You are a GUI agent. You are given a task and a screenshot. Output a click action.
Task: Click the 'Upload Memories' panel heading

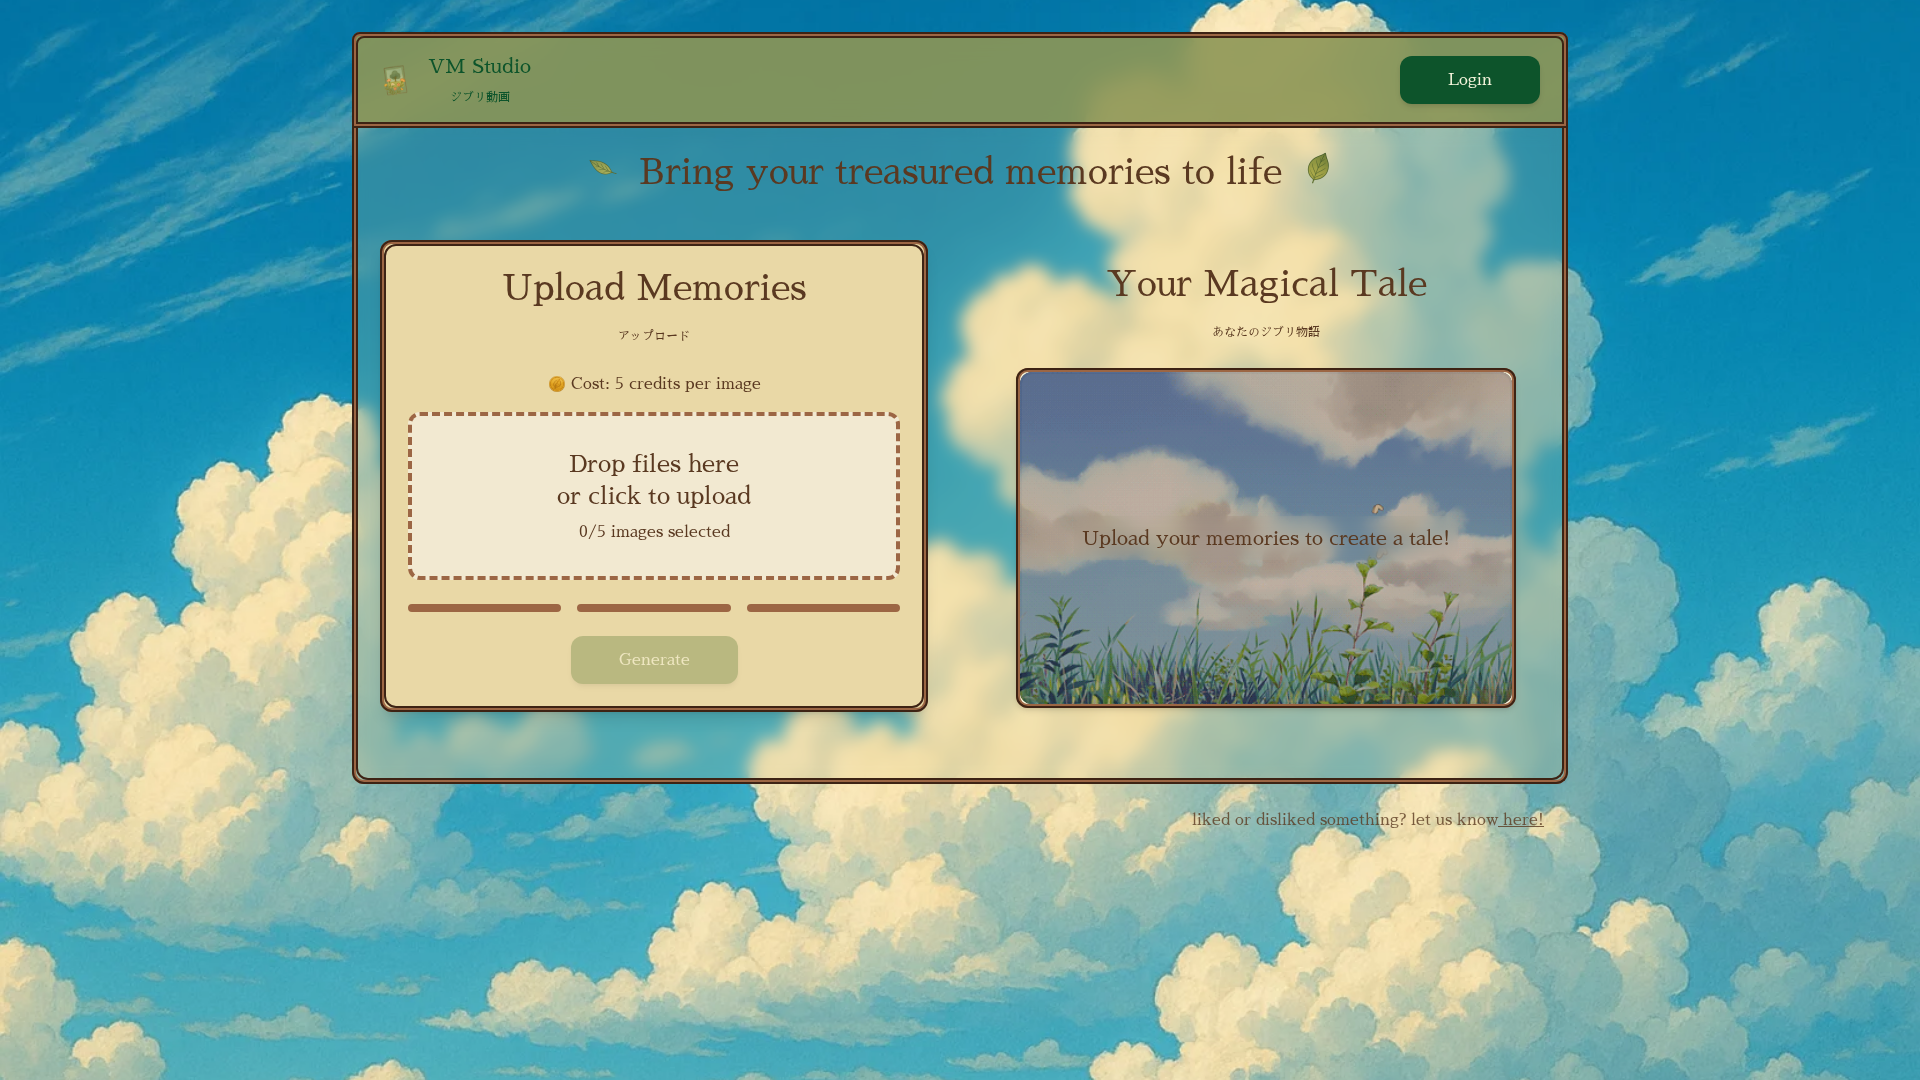pyautogui.click(x=654, y=288)
